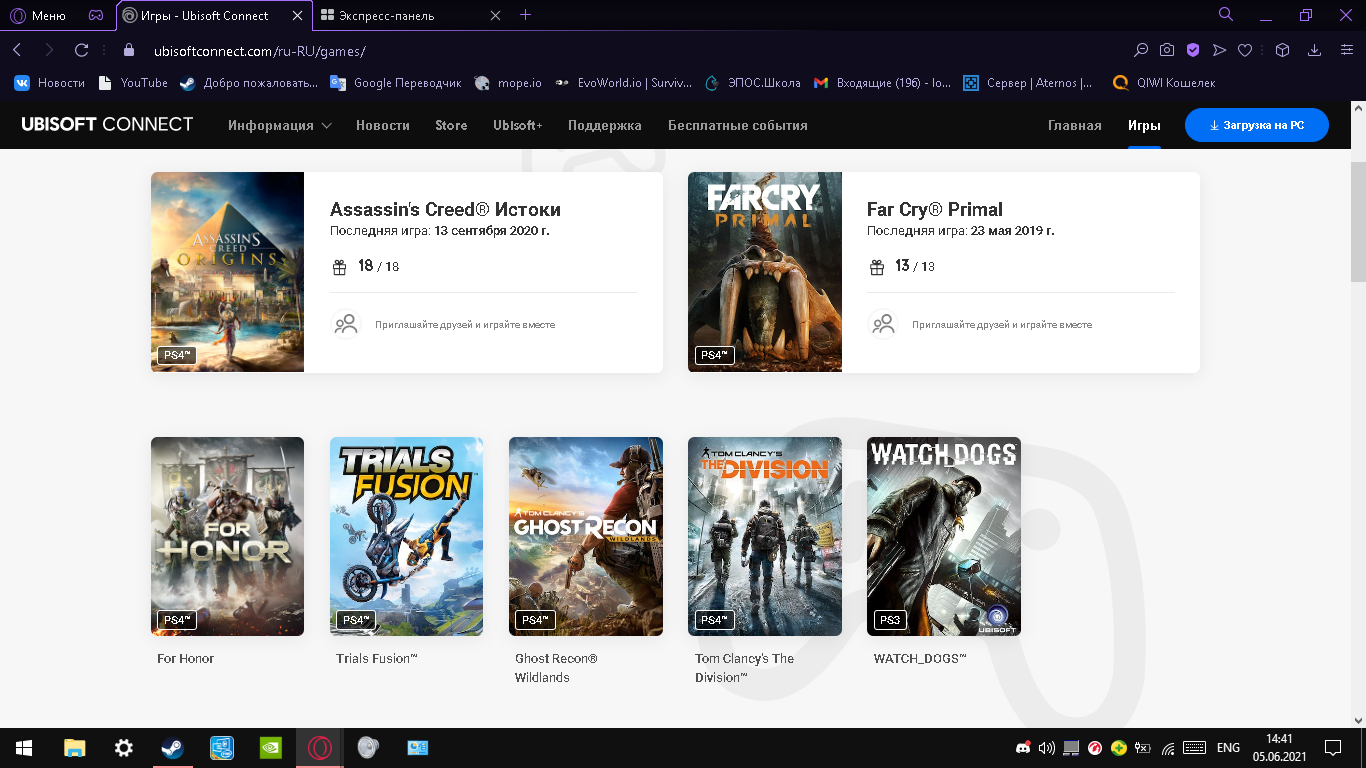Close the Экспресс-панель tab
The width and height of the screenshot is (1366, 768).
pos(496,15)
